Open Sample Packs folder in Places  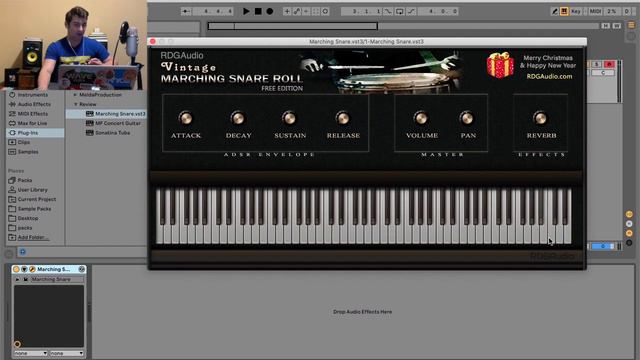pos(34,209)
